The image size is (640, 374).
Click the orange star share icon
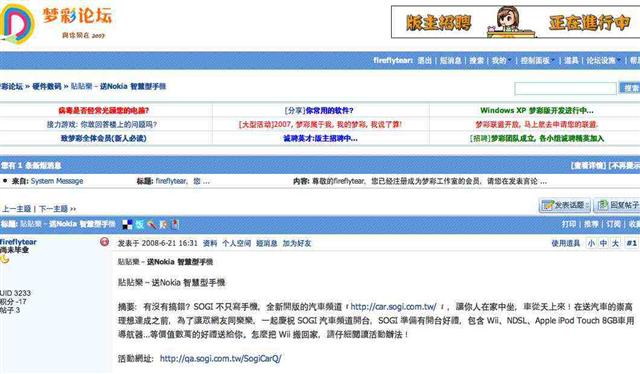click(x=164, y=224)
